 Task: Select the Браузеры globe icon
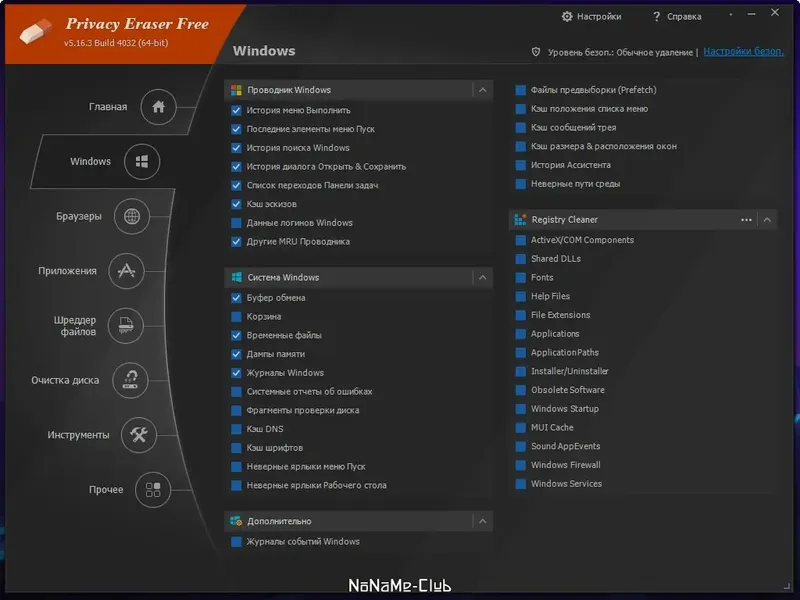pos(132,216)
